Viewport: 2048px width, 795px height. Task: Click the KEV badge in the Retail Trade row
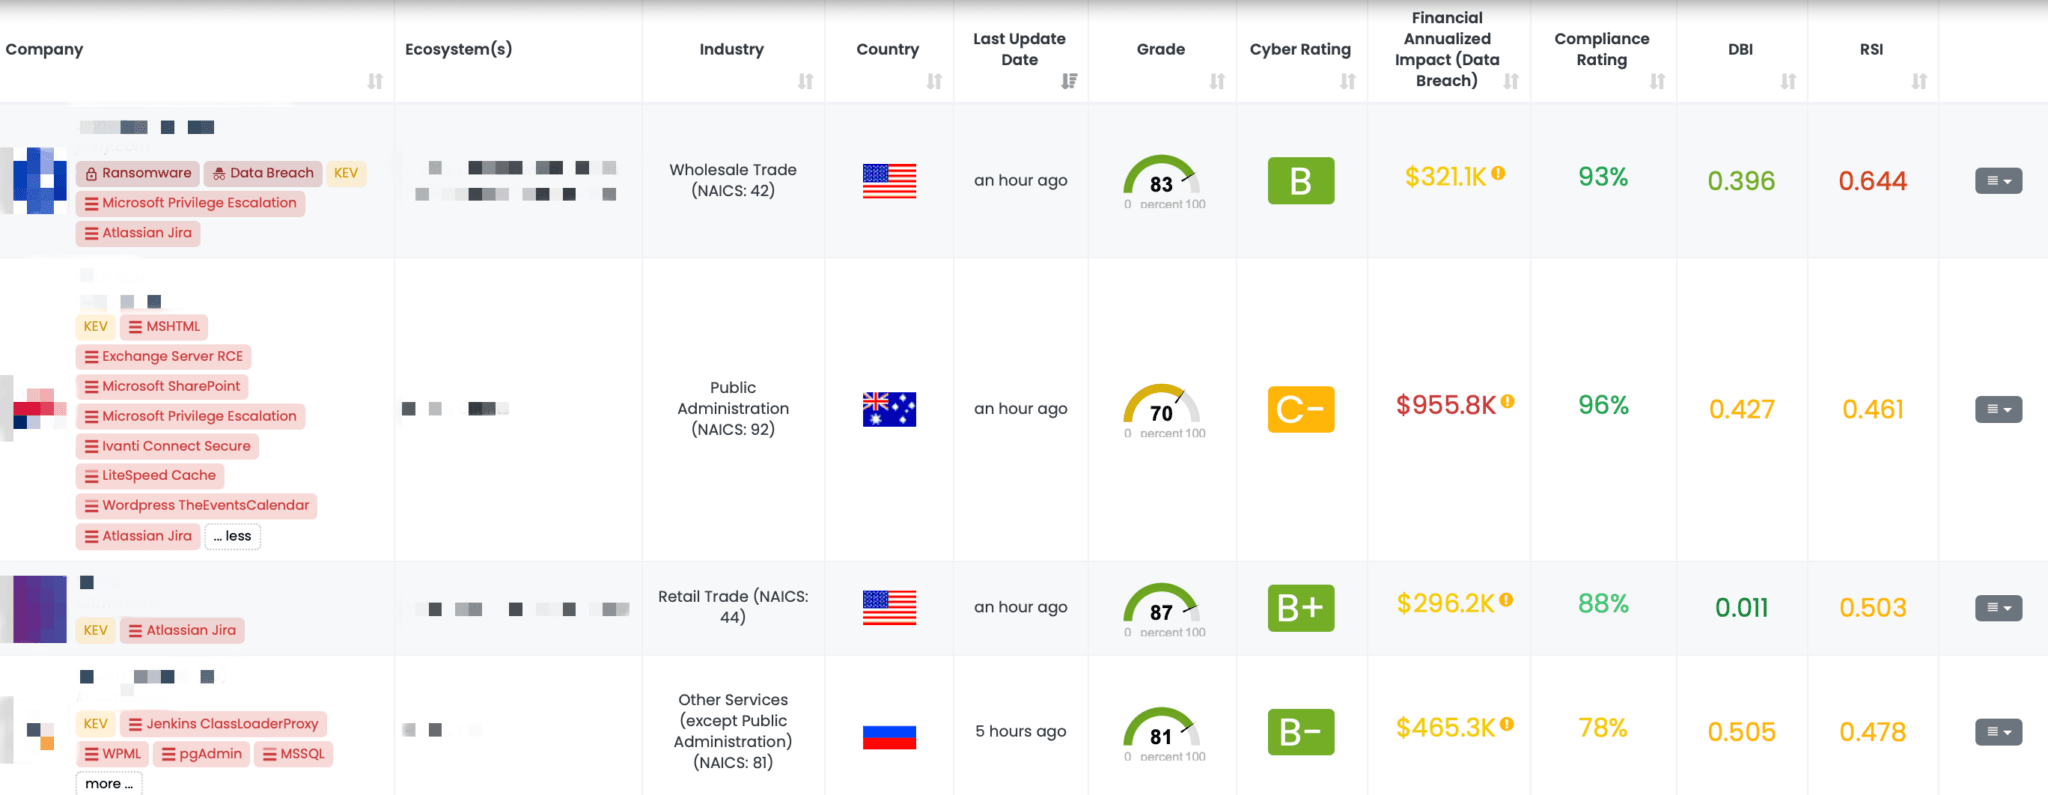[x=95, y=630]
